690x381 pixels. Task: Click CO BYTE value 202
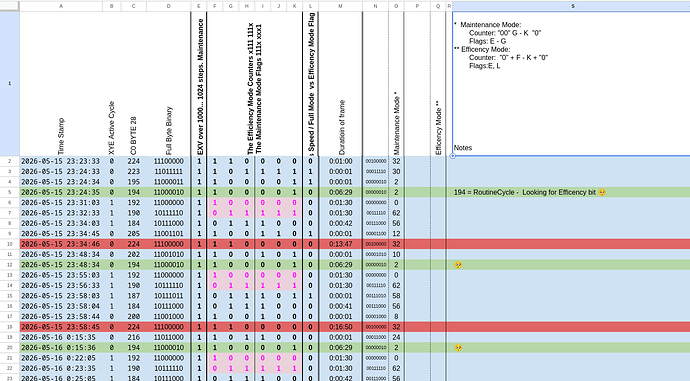[x=133, y=254]
